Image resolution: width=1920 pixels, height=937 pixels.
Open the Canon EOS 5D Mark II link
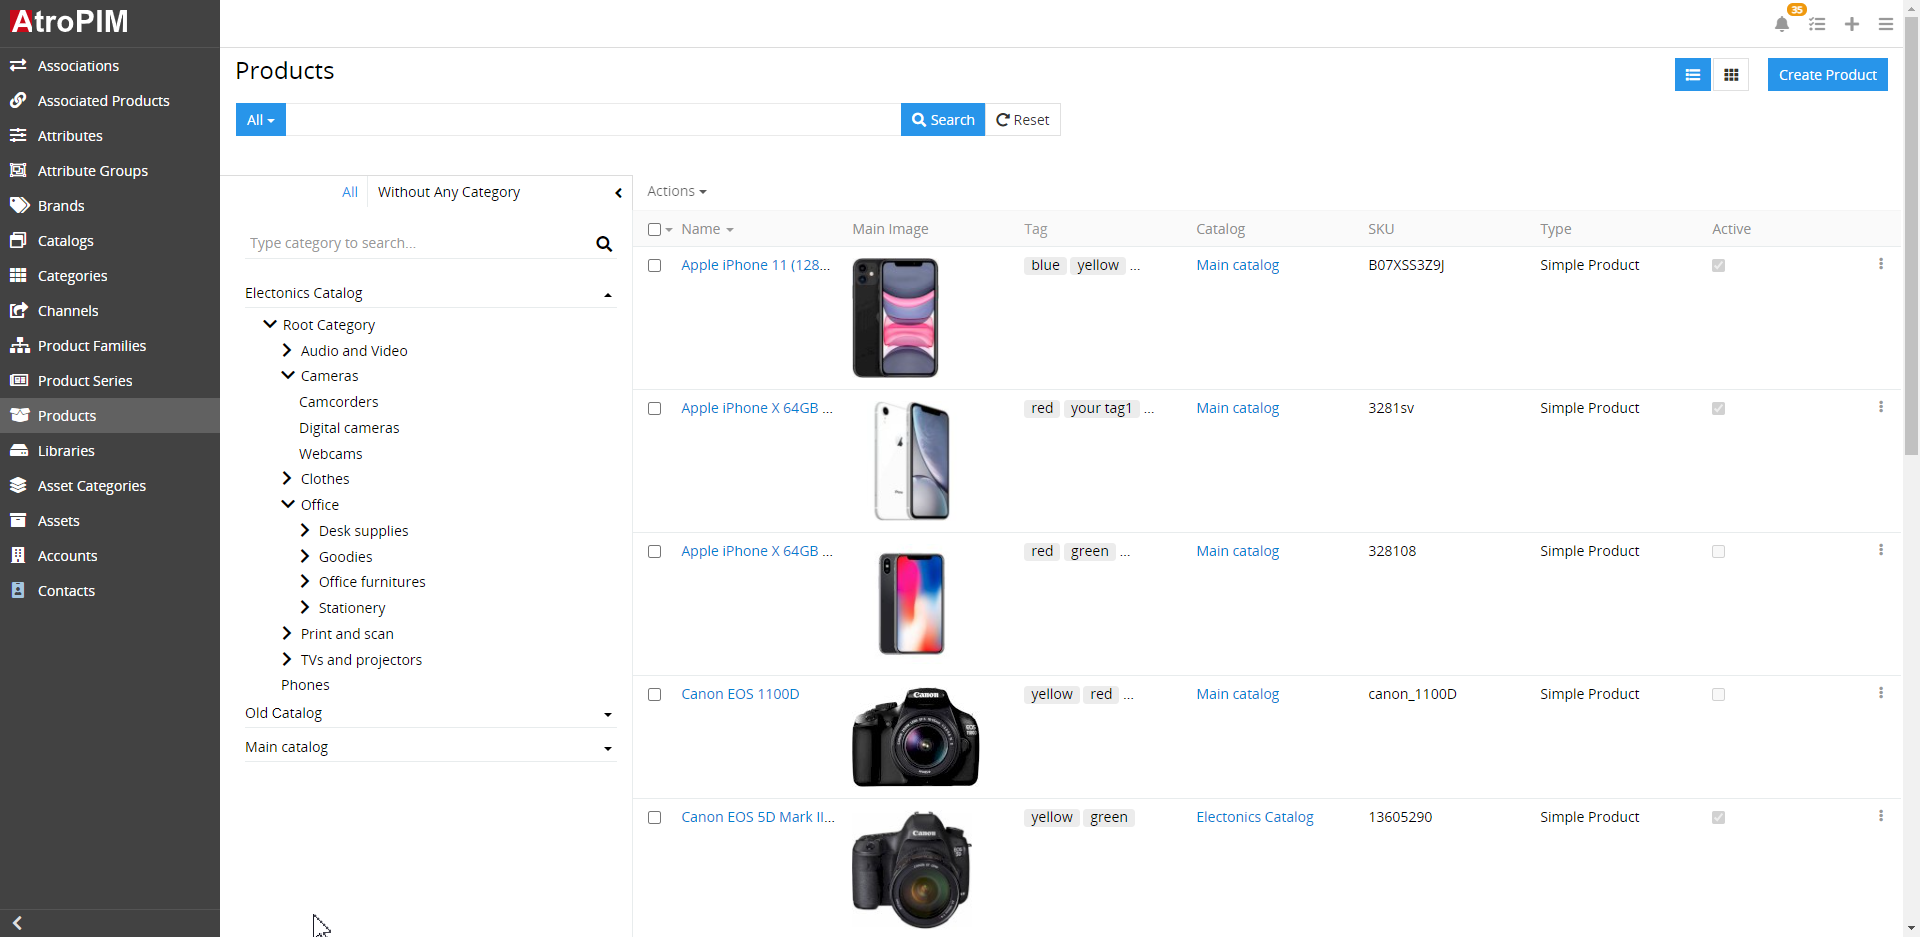pyautogui.click(x=757, y=817)
